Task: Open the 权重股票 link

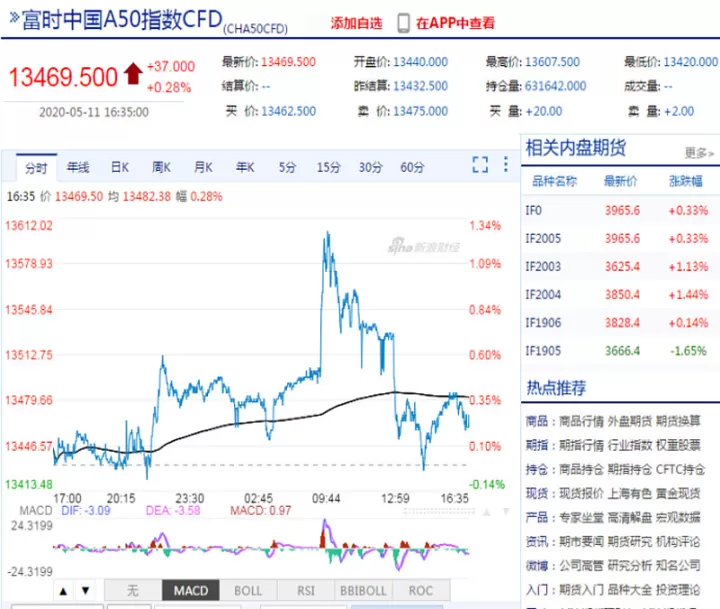Action: pos(678,445)
